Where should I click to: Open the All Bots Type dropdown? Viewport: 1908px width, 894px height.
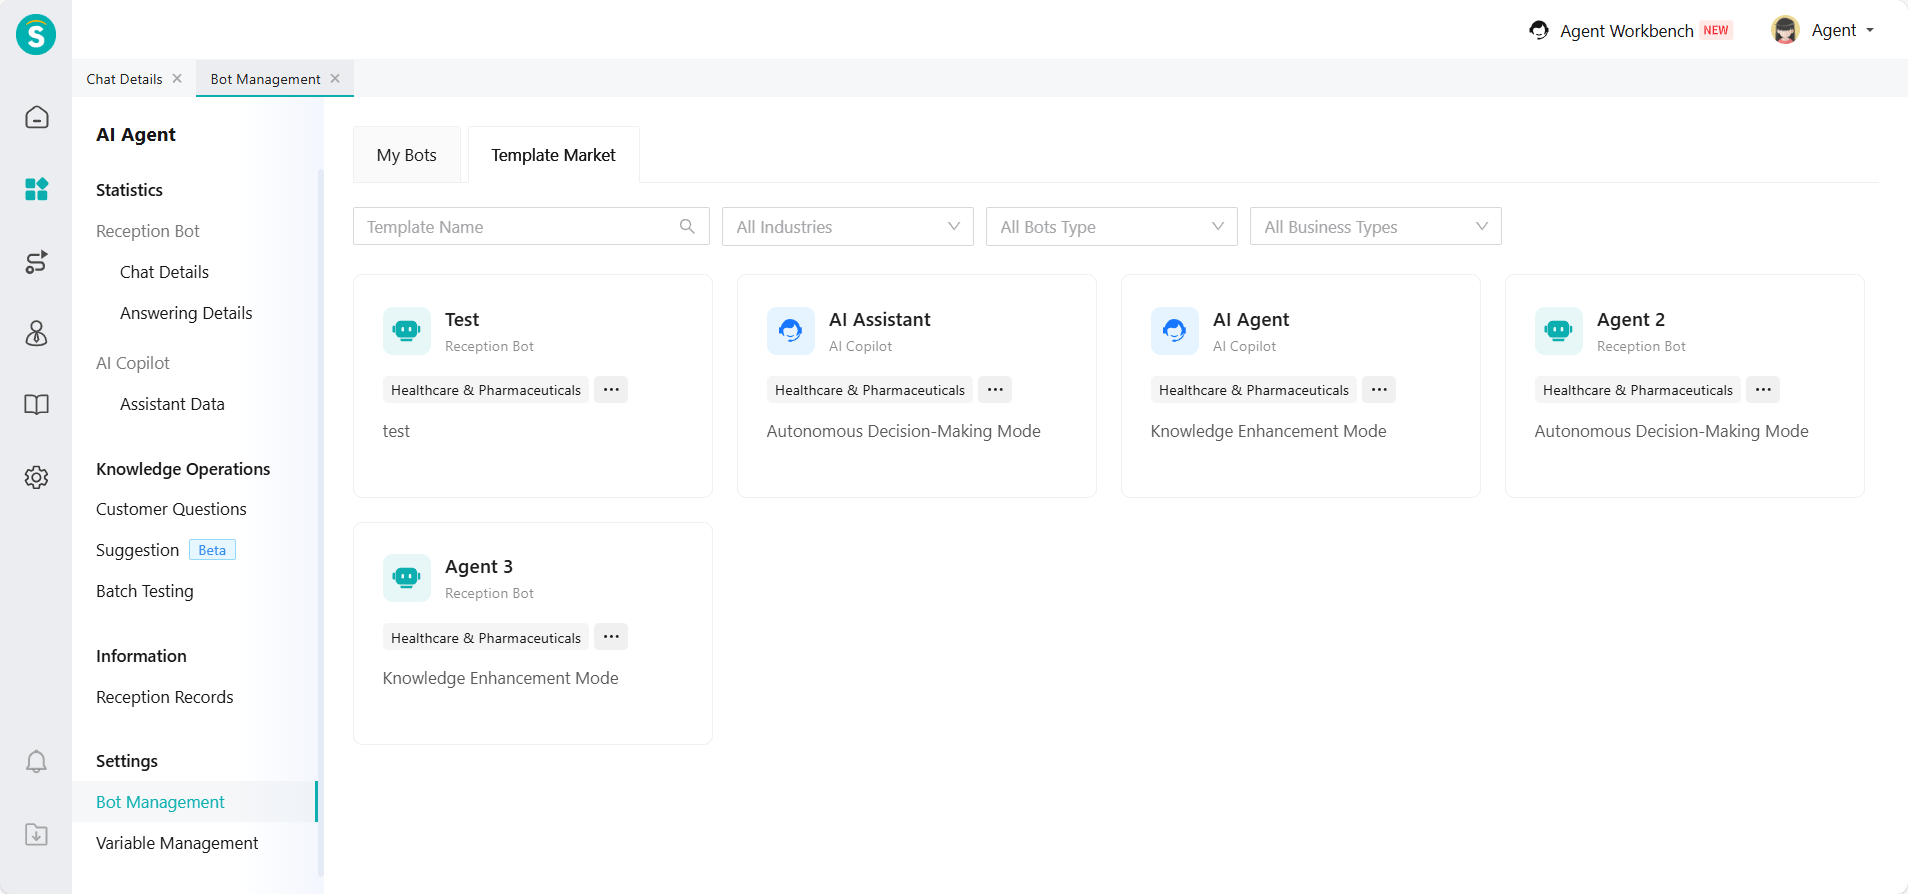[1111, 227]
